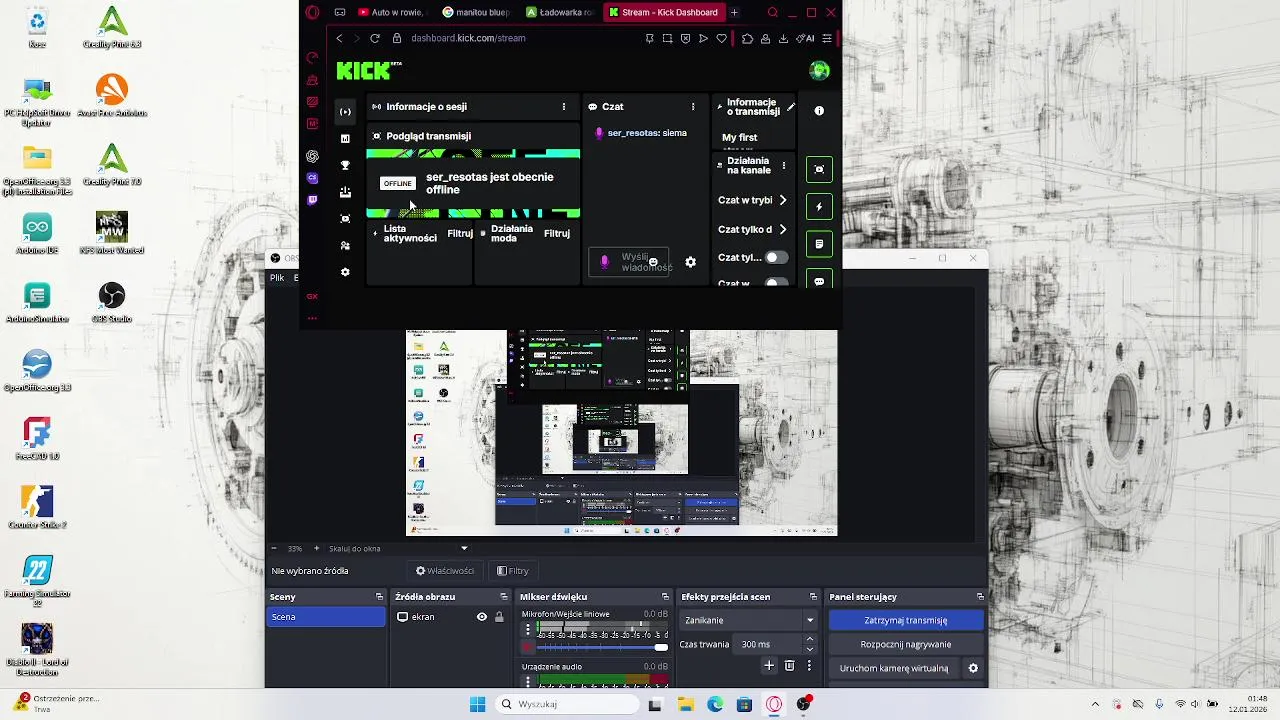The width and height of the screenshot is (1280, 720).
Task: Open File Explorer from taskbar
Action: (685, 704)
